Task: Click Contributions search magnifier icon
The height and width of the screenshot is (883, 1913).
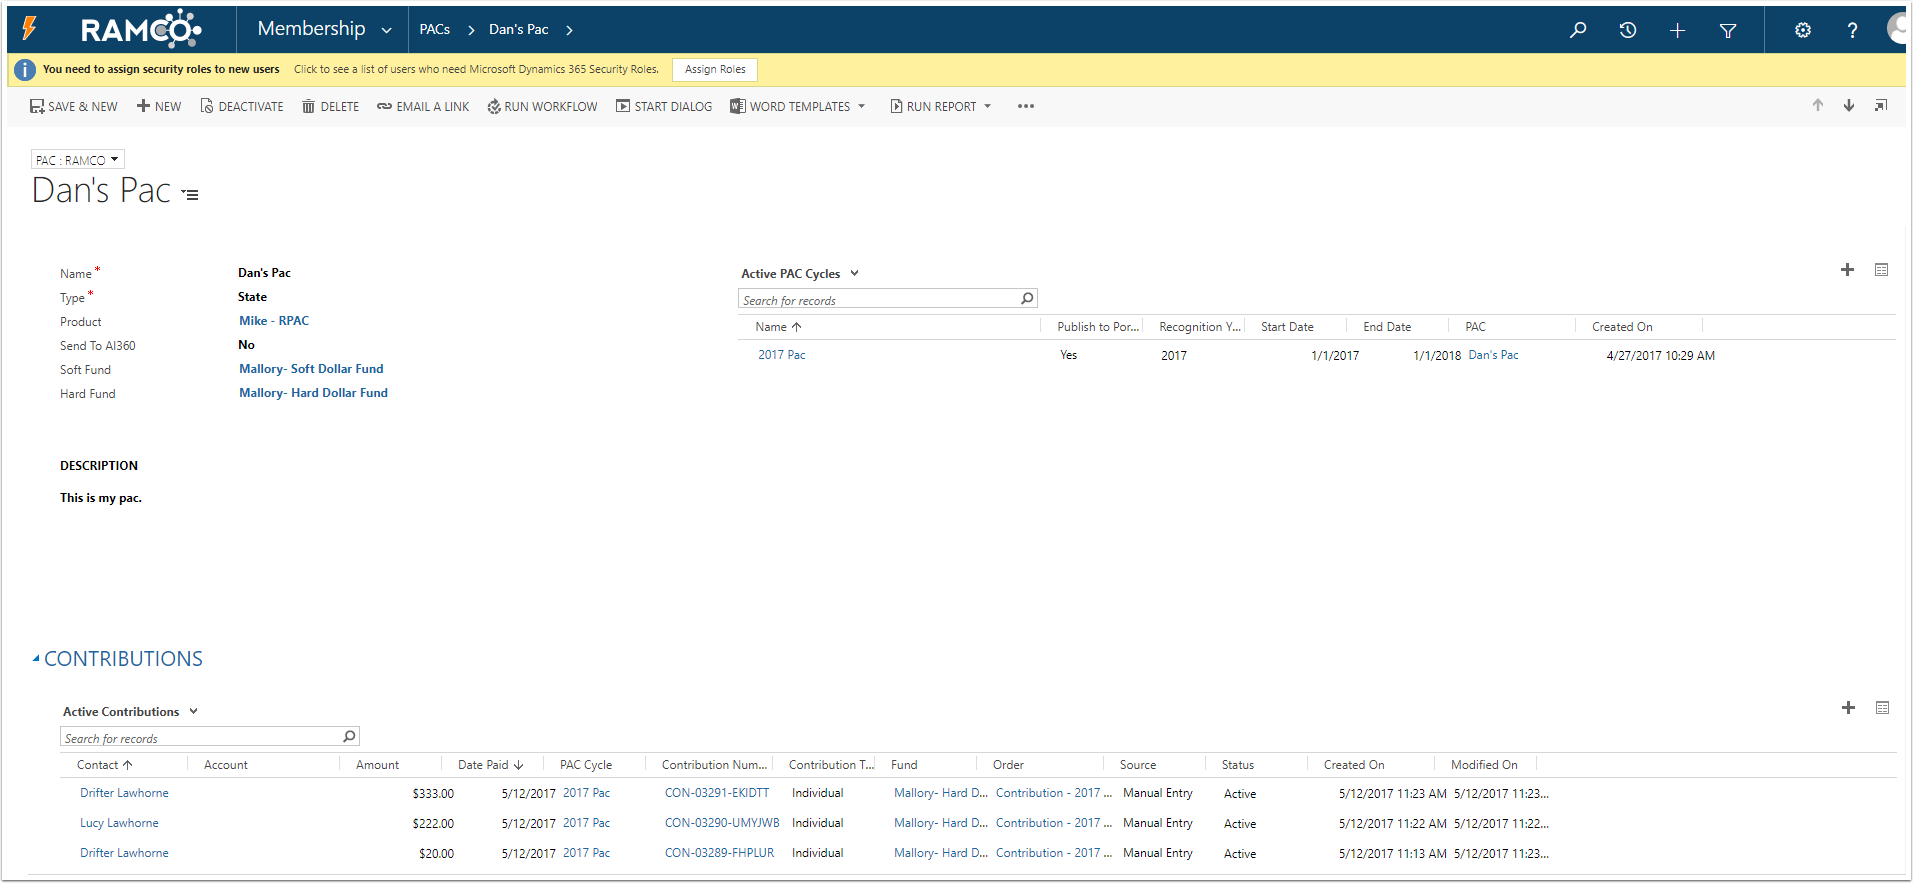Action: click(x=349, y=737)
